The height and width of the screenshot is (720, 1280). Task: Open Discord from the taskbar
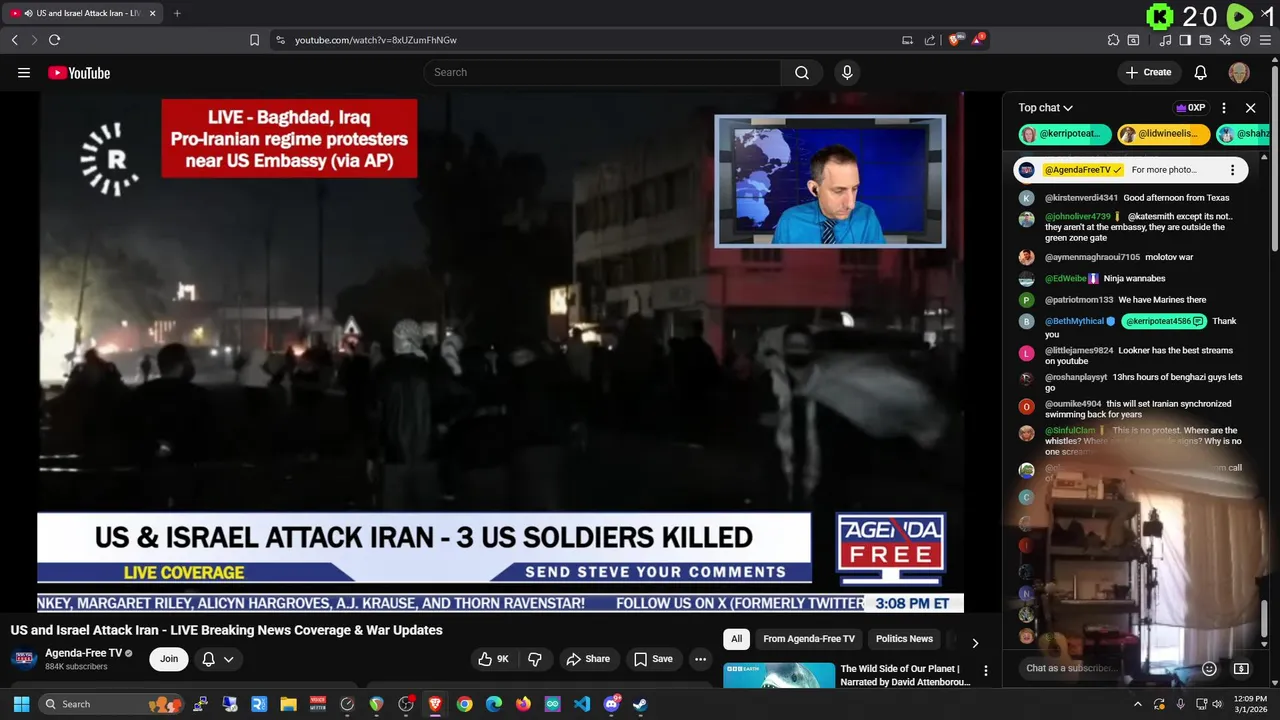611,704
